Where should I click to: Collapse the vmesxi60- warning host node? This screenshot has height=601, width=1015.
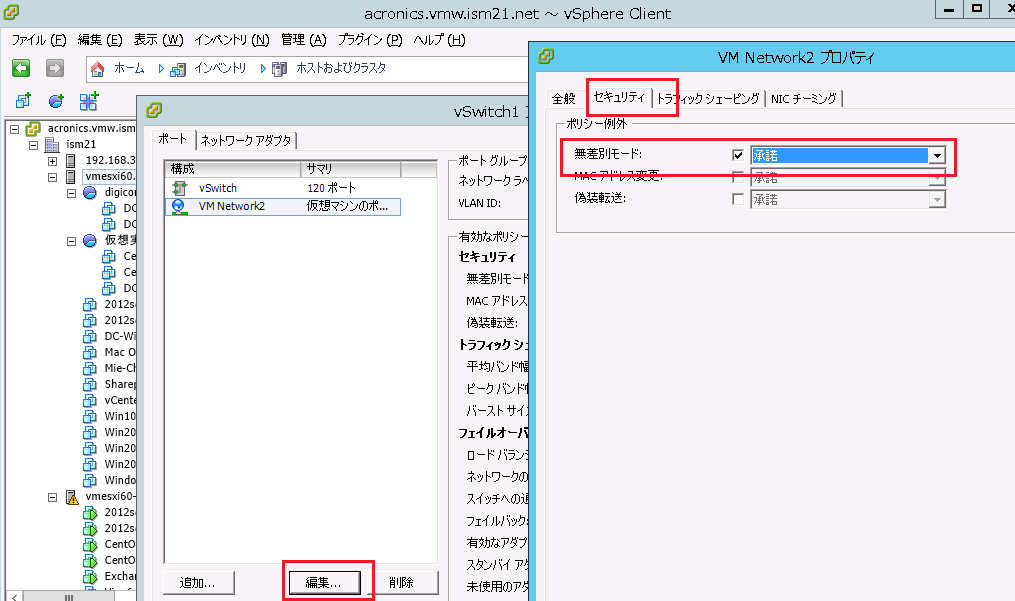pyautogui.click(x=52, y=497)
